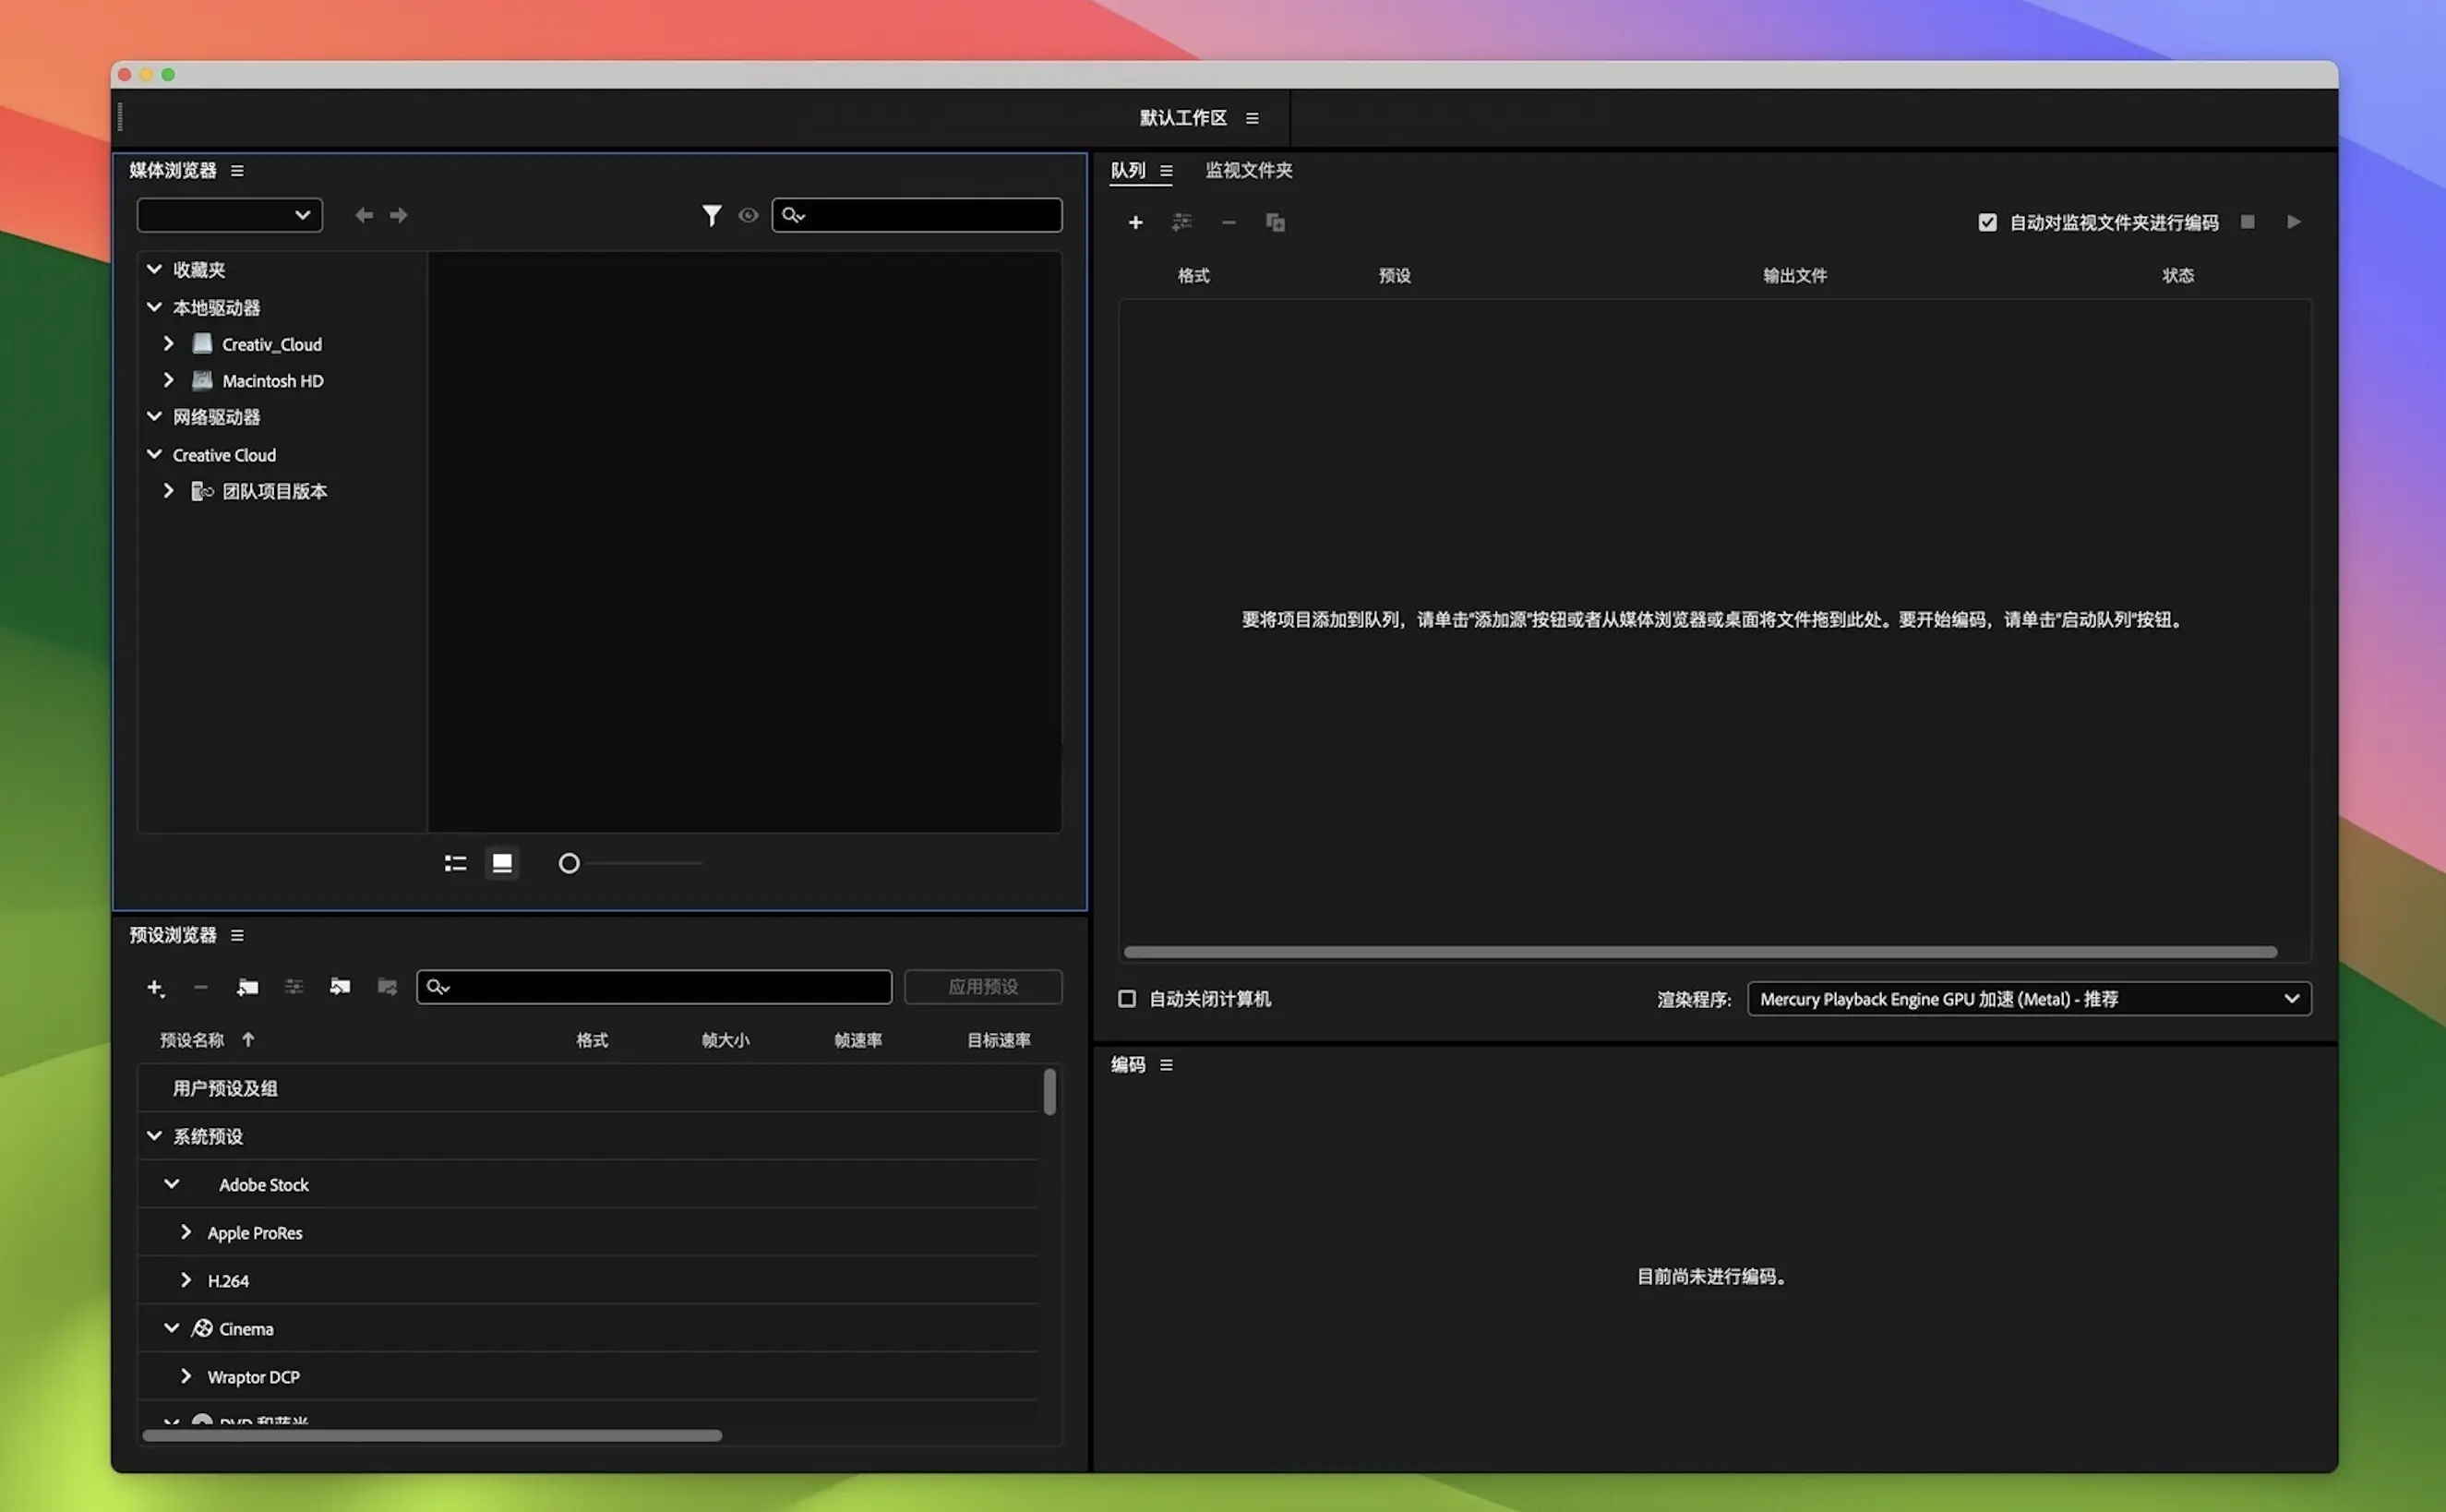
Task: Switch to the 监视文件夹 tab
Action: (x=1248, y=171)
